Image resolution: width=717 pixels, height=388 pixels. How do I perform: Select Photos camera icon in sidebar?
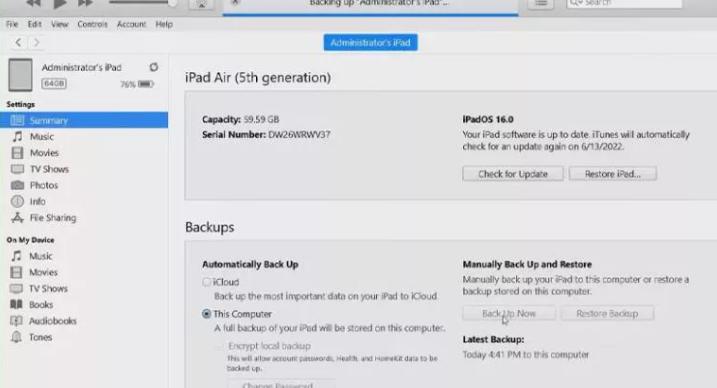pos(17,185)
